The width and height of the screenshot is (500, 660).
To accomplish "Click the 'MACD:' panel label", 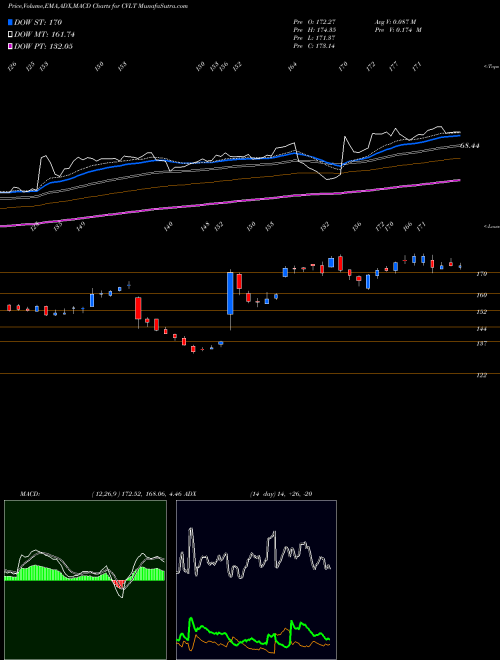I will pos(29,493).
